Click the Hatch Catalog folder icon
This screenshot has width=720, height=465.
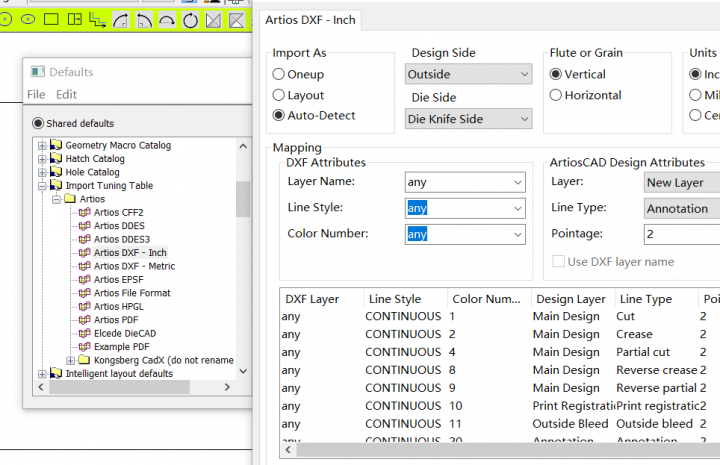(57, 159)
